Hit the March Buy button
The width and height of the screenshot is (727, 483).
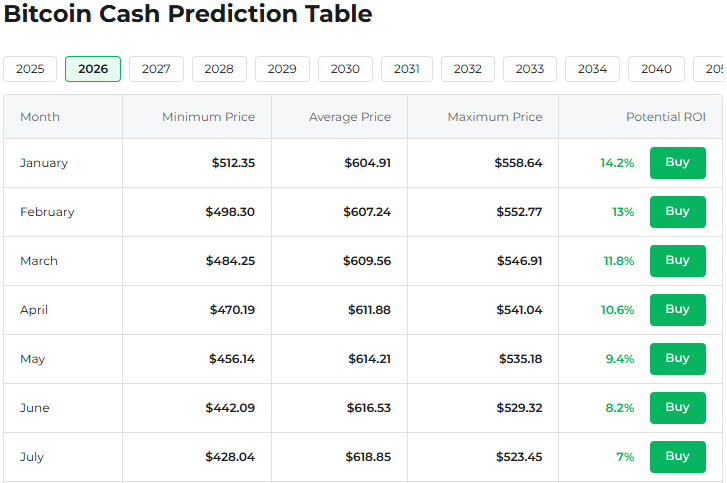[677, 261]
